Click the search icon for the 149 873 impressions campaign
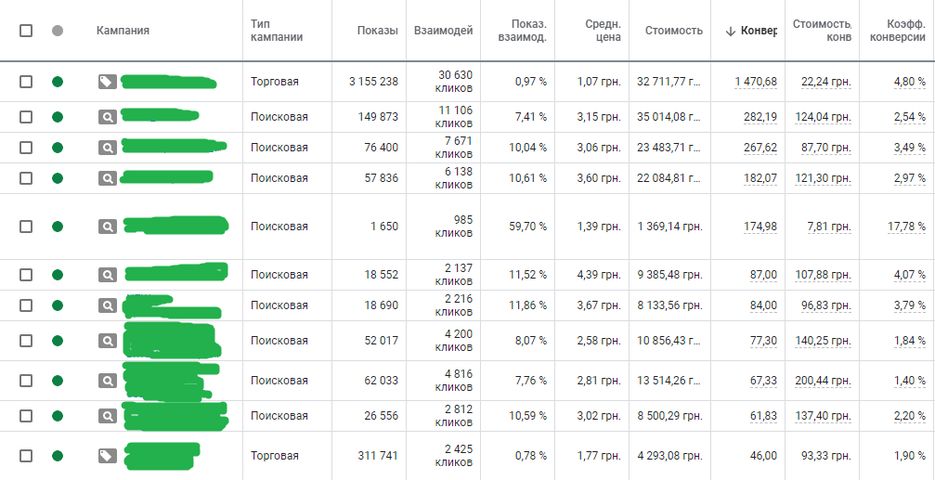 point(107,117)
